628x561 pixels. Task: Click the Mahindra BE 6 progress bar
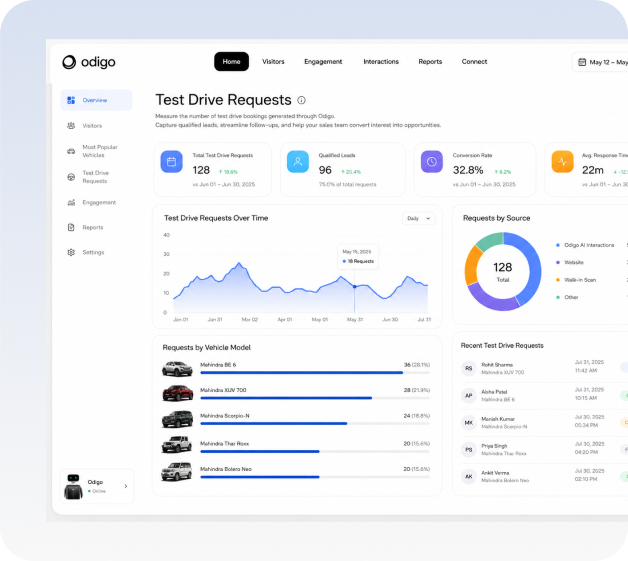click(x=315, y=372)
